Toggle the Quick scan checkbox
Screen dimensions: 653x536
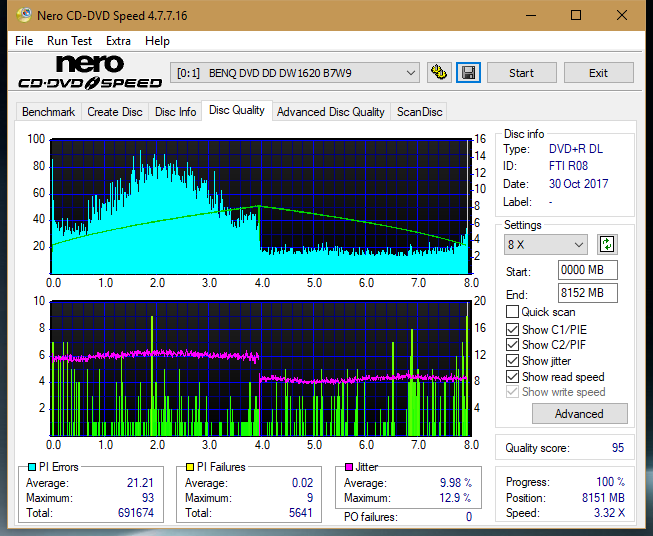tap(512, 312)
